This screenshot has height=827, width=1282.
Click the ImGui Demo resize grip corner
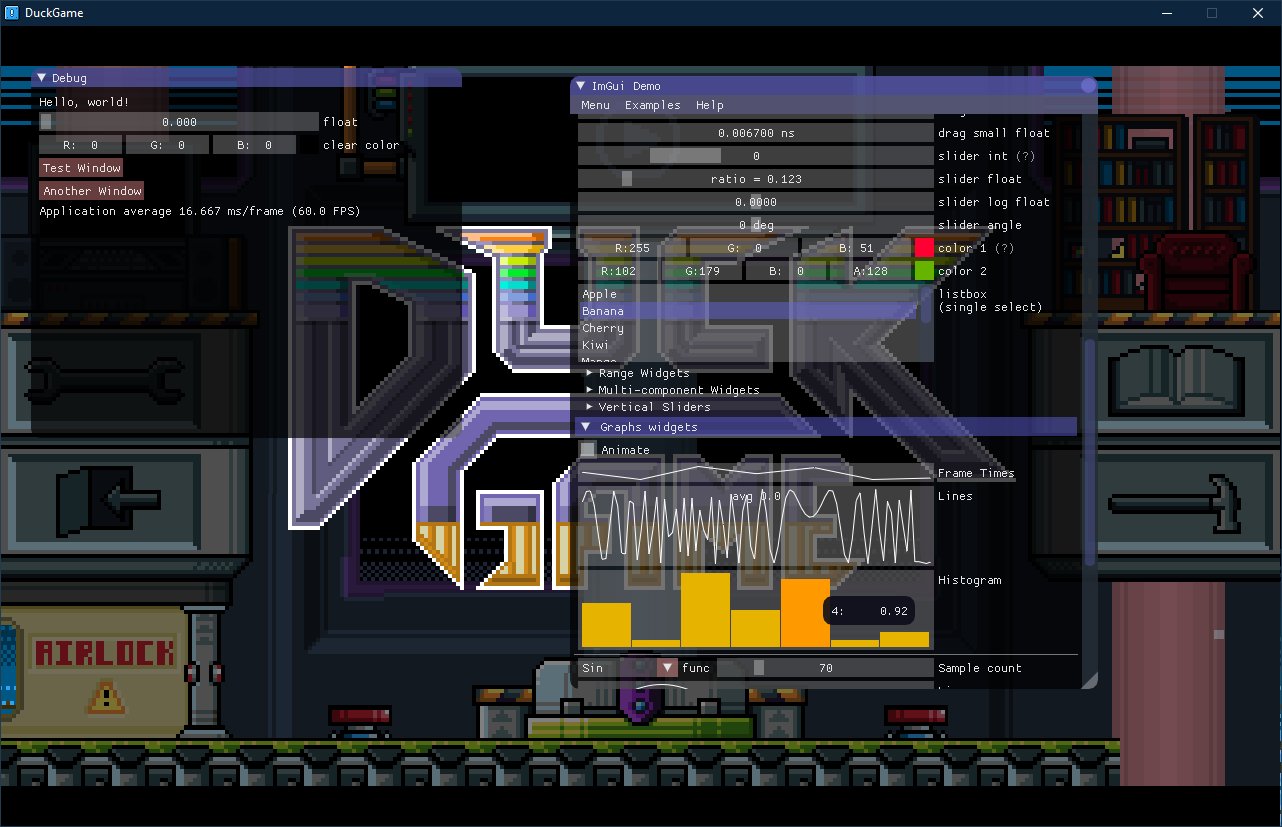pyautogui.click(x=1089, y=681)
